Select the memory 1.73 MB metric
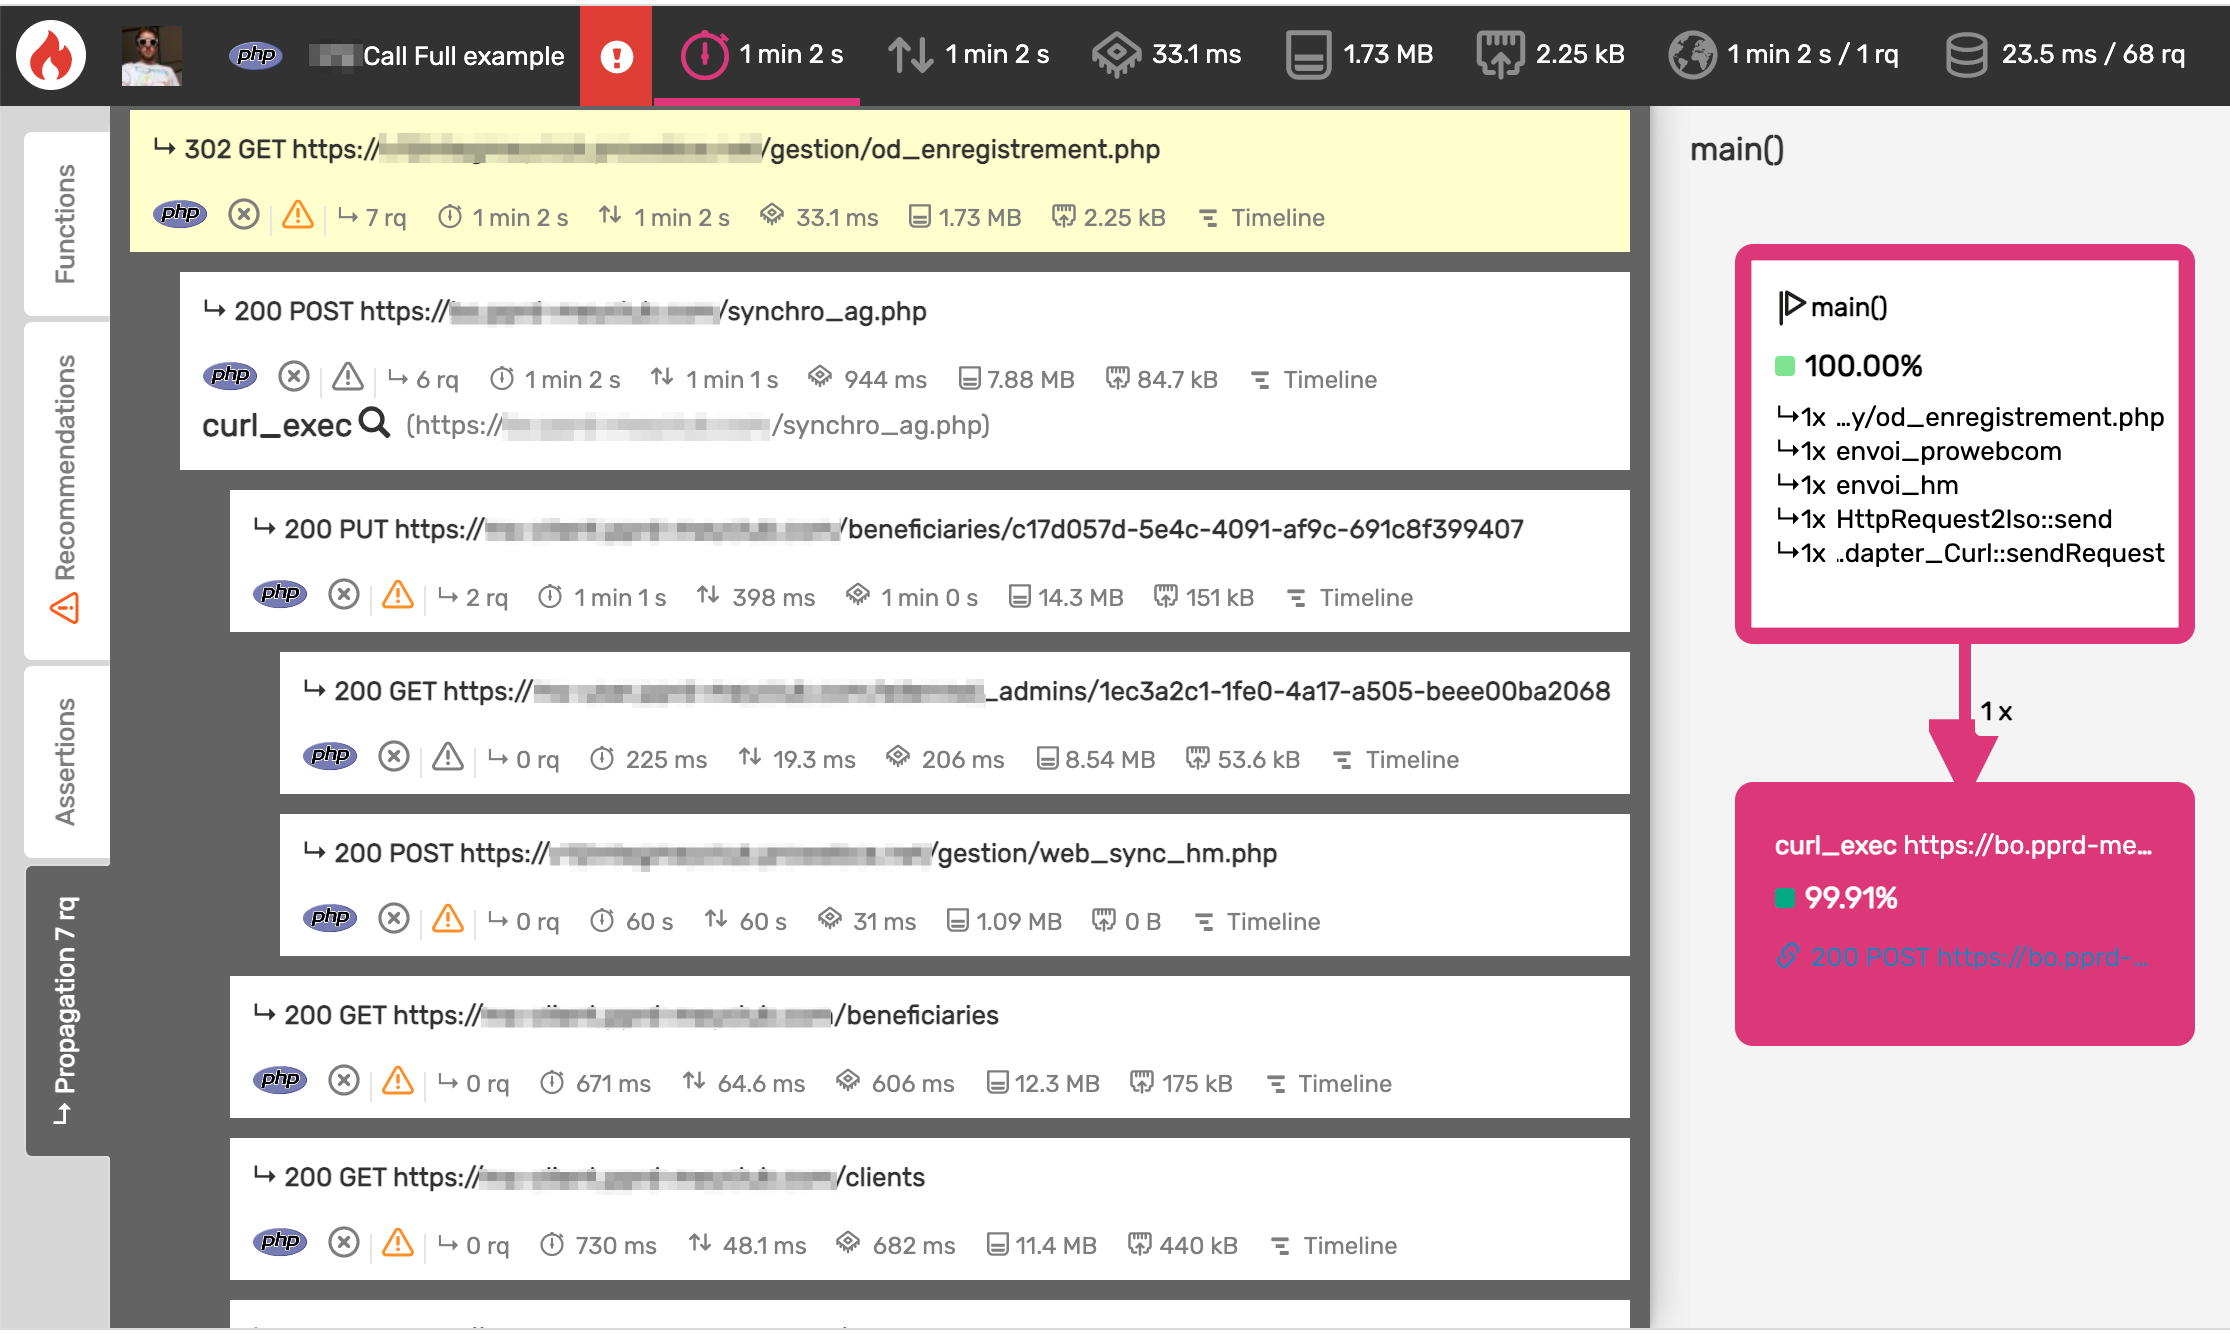Viewport: 2230px width, 1334px height. (1360, 55)
